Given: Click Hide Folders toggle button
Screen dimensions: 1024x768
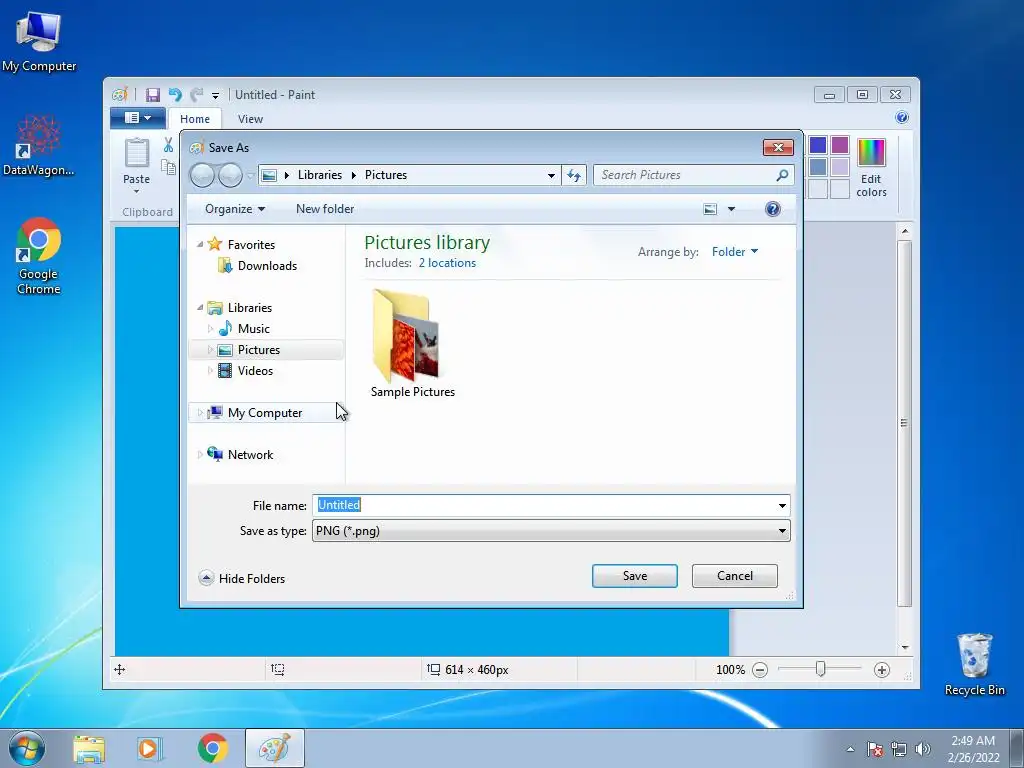Looking at the screenshot, I should tap(242, 579).
